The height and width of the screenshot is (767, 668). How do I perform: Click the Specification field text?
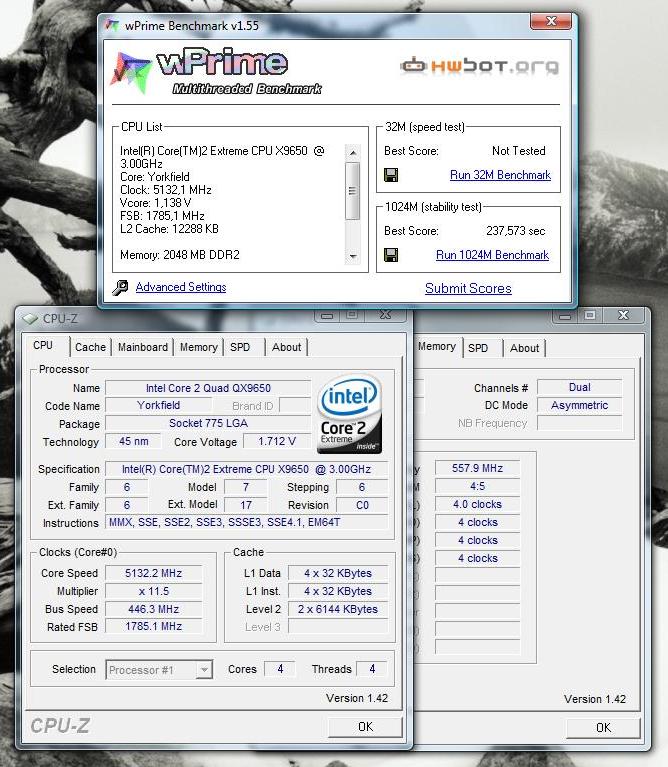click(246, 469)
